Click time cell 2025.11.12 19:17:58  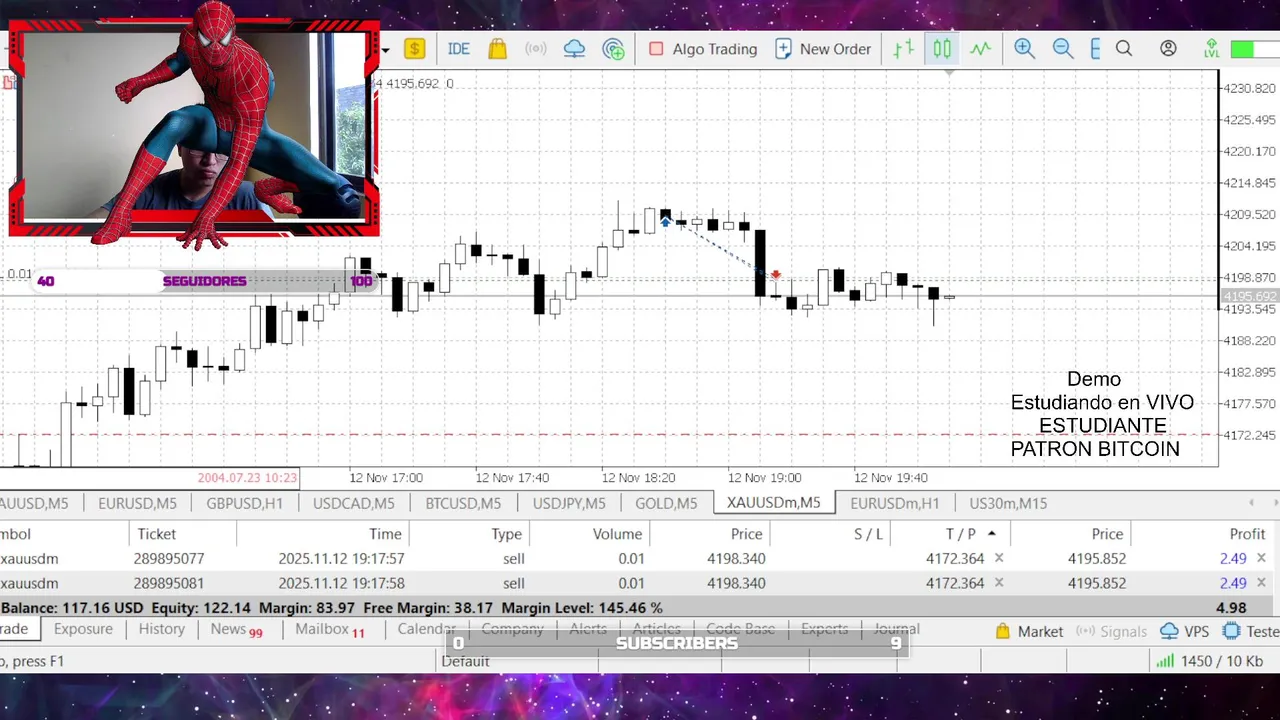pyautogui.click(x=341, y=583)
